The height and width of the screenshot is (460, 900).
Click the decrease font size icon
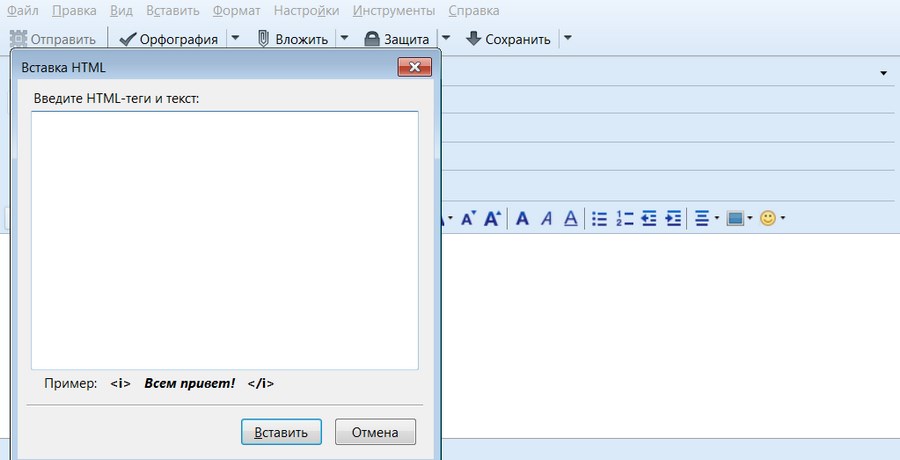tap(467, 219)
